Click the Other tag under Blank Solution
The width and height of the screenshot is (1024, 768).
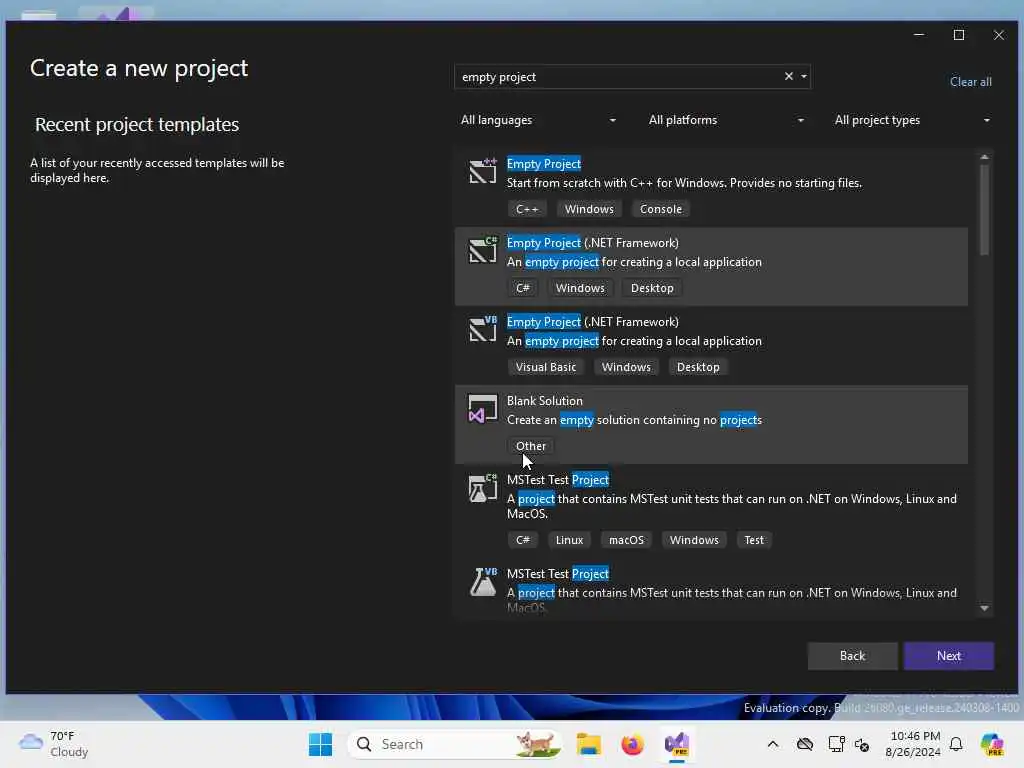click(530, 446)
